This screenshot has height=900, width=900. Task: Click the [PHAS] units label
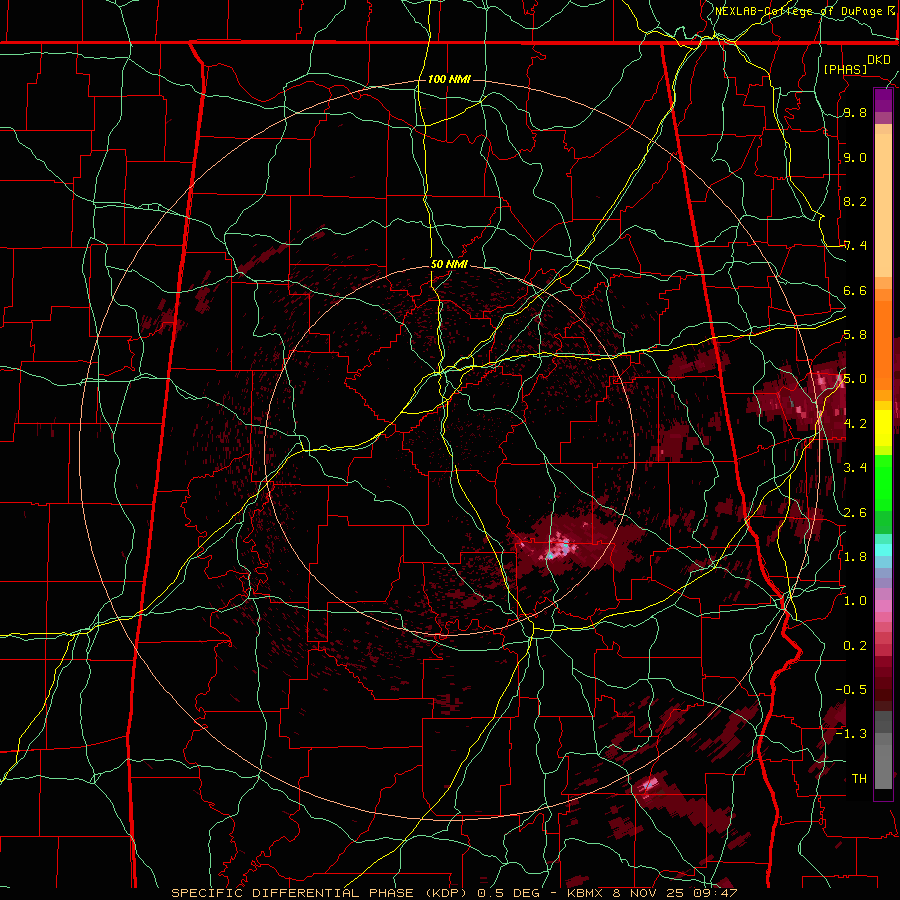[x=845, y=69]
